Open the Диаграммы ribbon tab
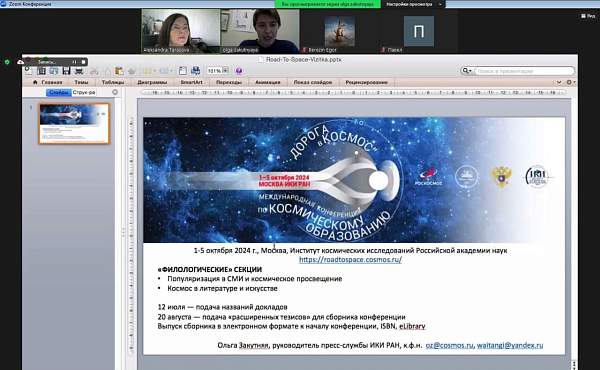The image size is (600, 370). [152, 82]
